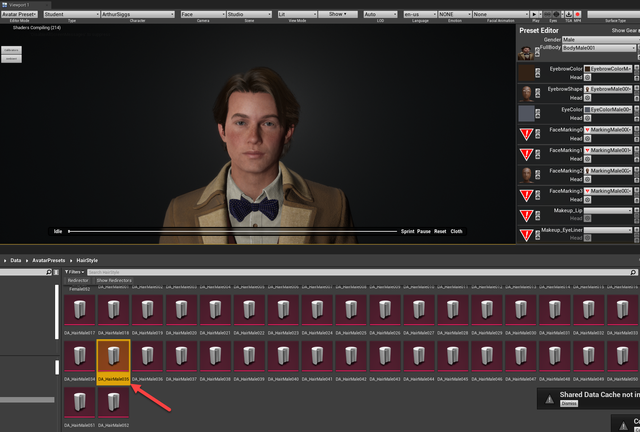This screenshot has height=432, width=640.
Task: Open the FullBody dropdown showing BodyMale001
Action: coord(599,48)
